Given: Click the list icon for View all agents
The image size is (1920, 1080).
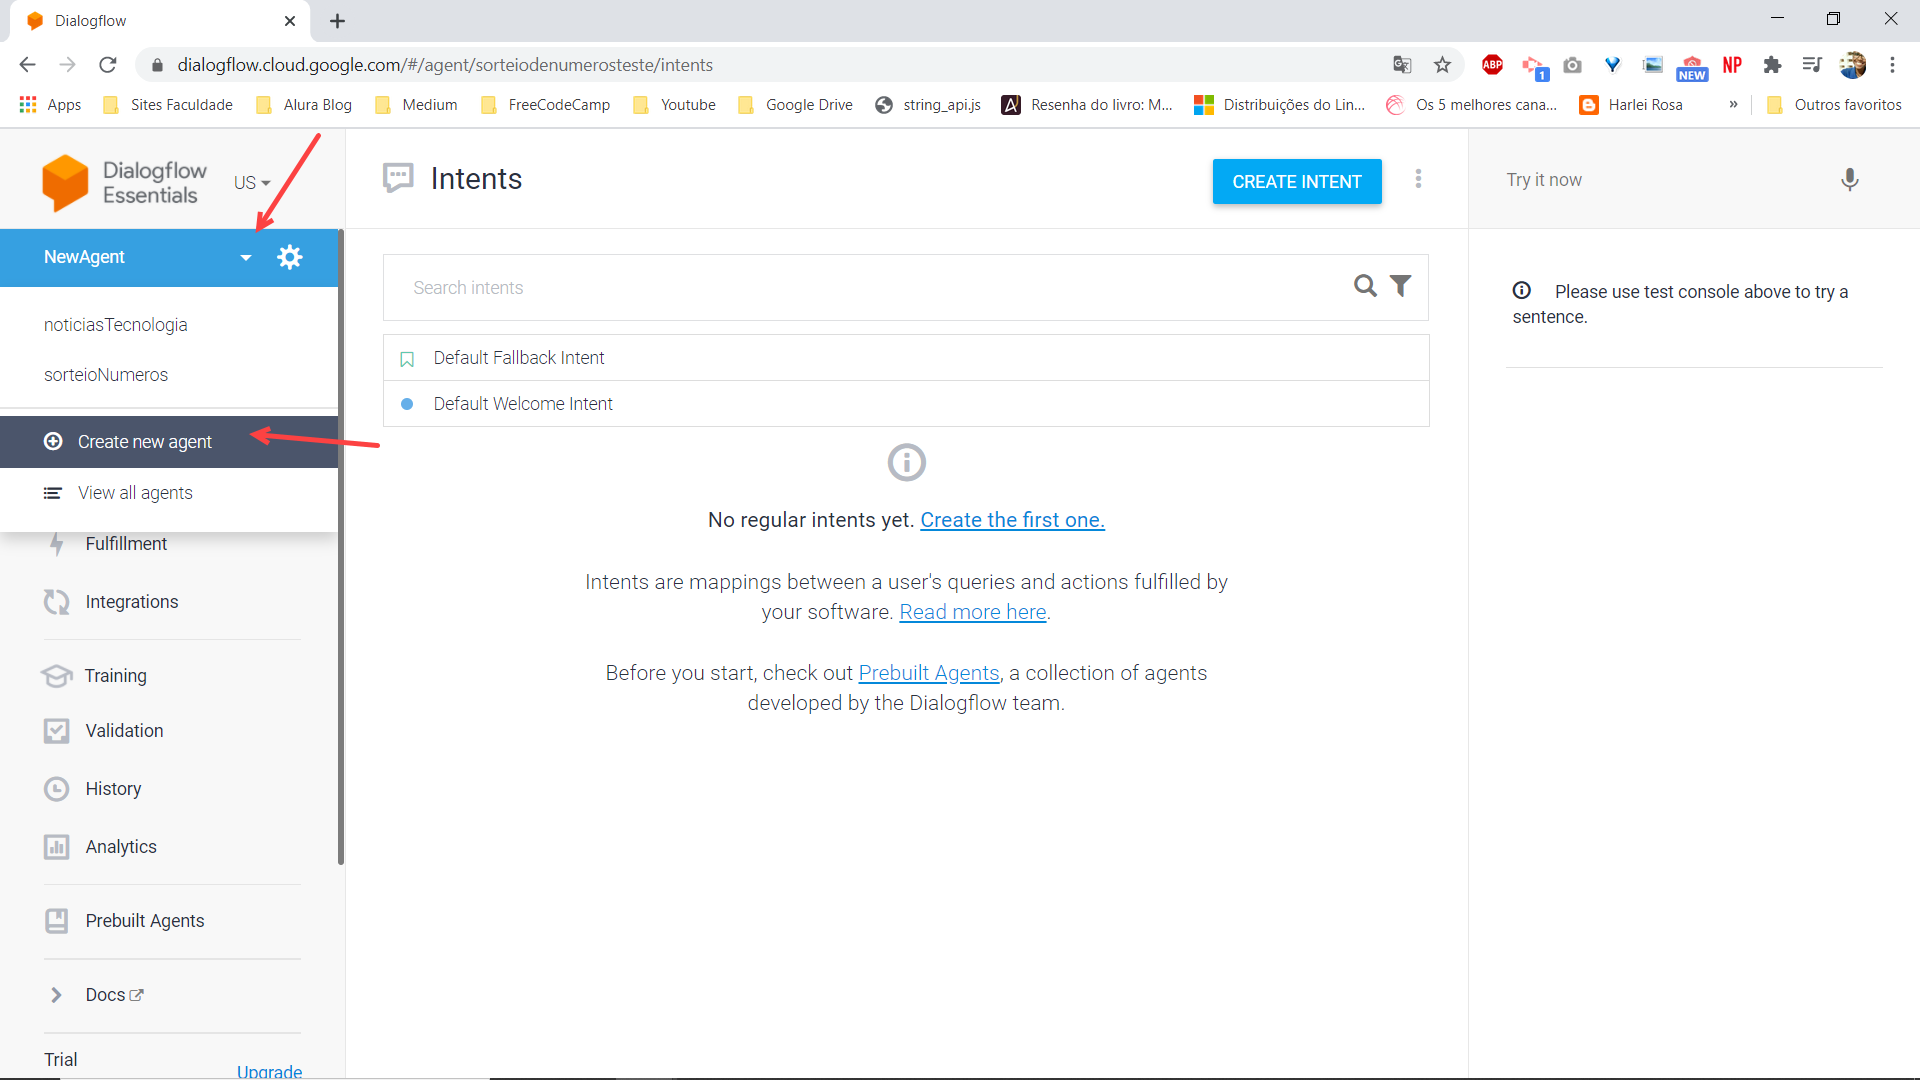Looking at the screenshot, I should click(53, 493).
